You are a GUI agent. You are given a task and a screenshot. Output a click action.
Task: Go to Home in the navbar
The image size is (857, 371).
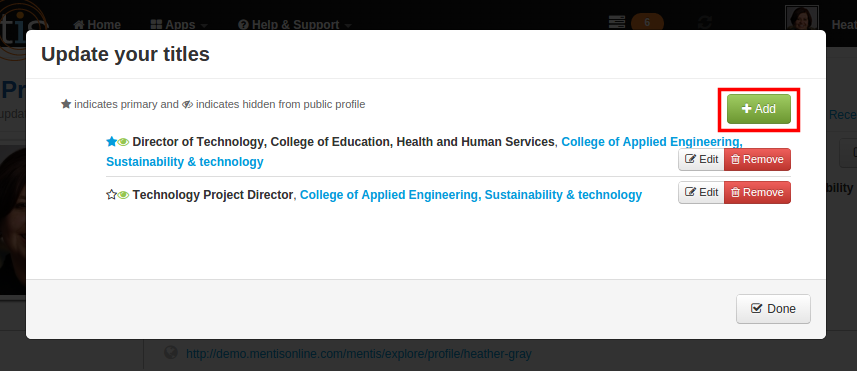[x=97, y=25]
